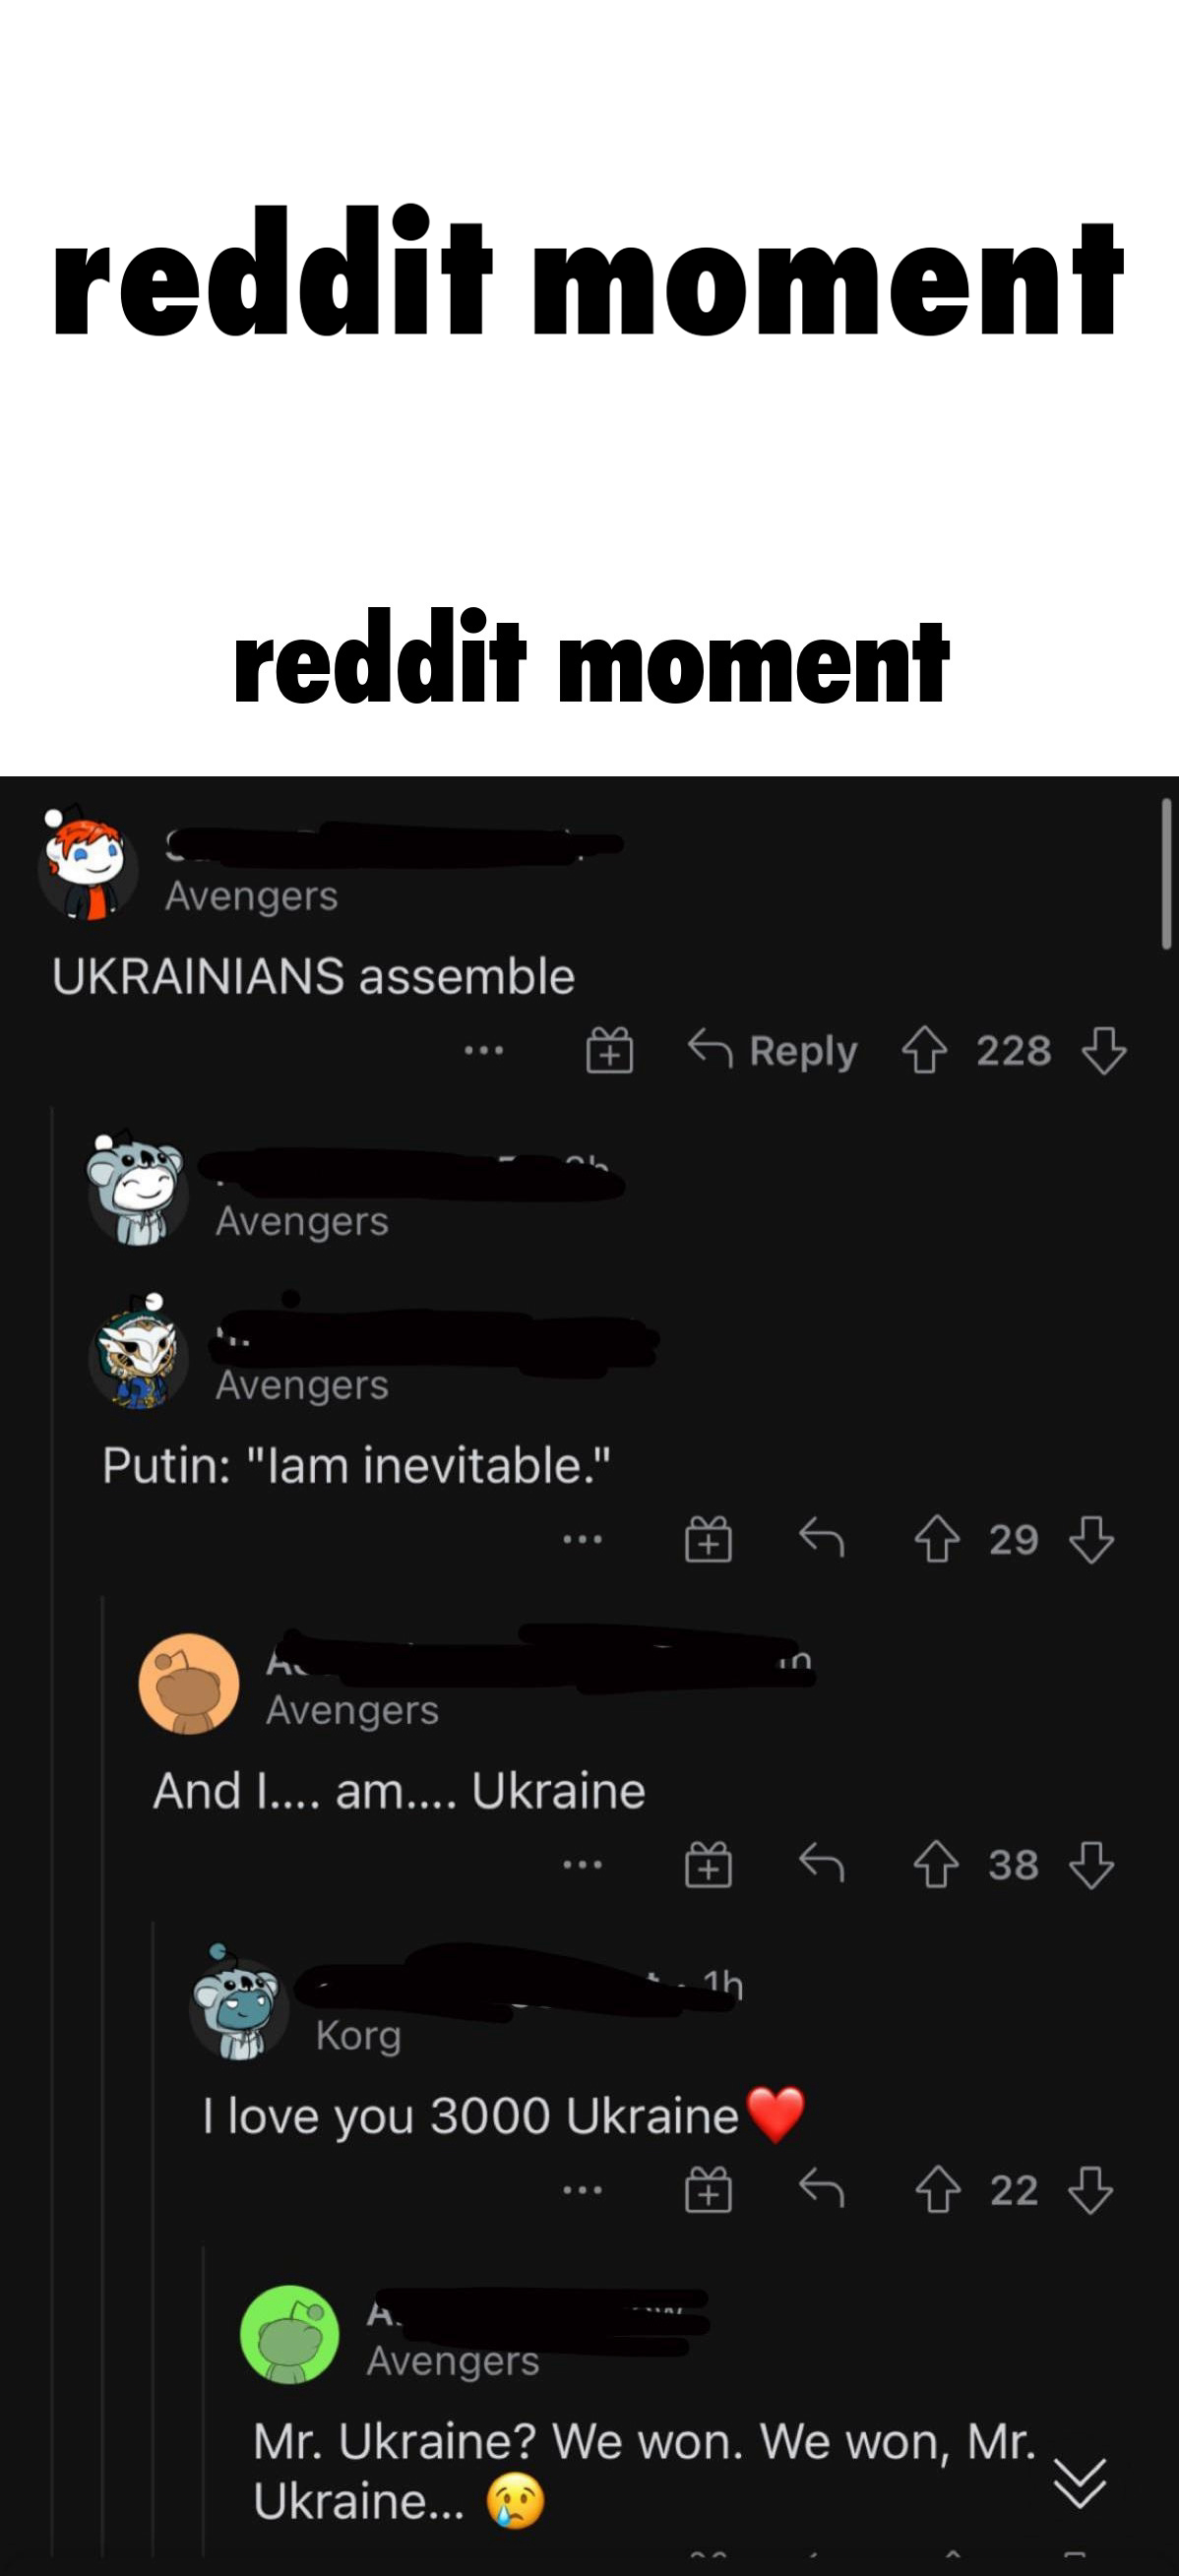Expand options on "I love you 3000" comment
The width and height of the screenshot is (1179, 2576).
coord(582,2191)
